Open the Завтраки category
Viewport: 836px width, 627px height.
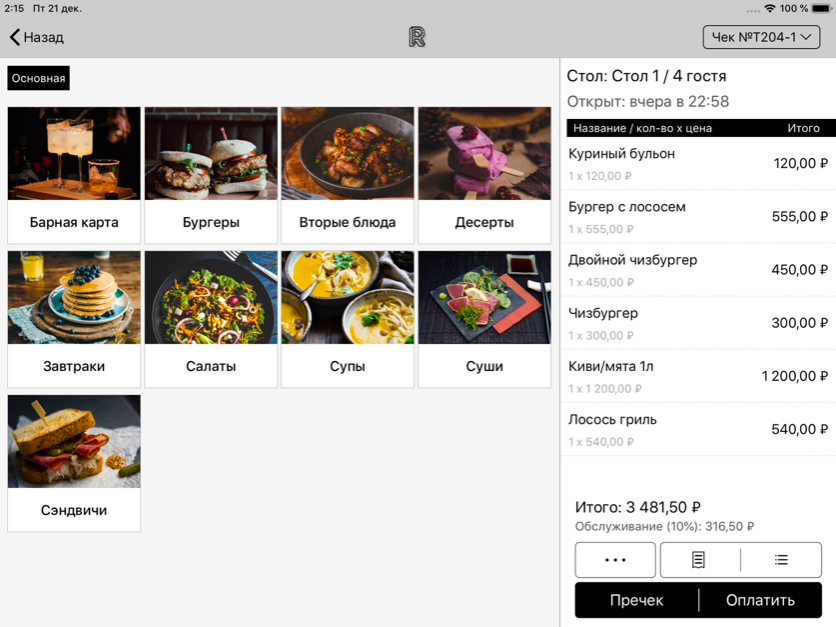(74, 319)
